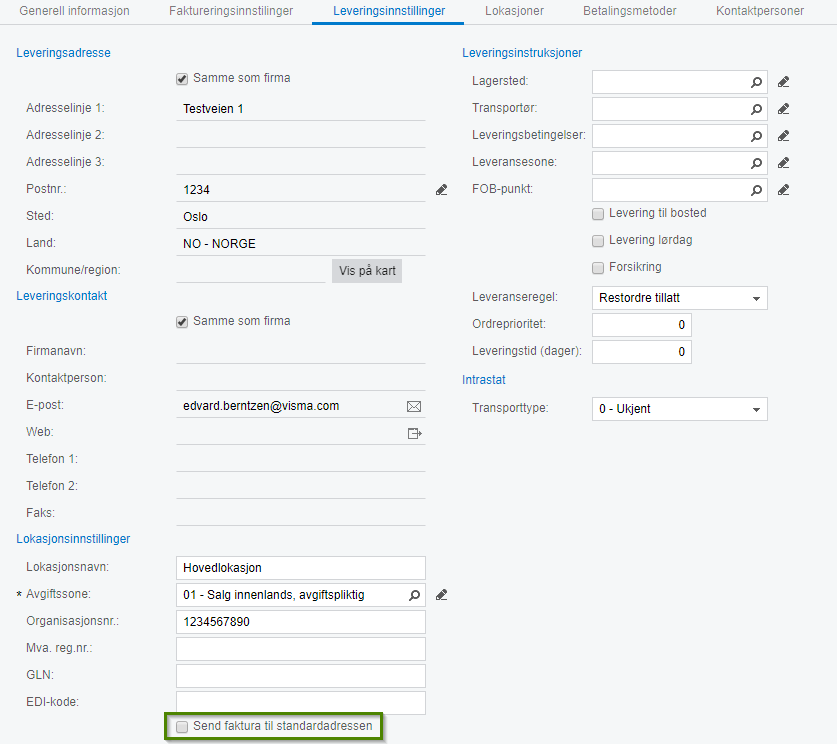Enable Send faktura til standardadressen checkbox
This screenshot has width=837, height=744.
coord(182,727)
